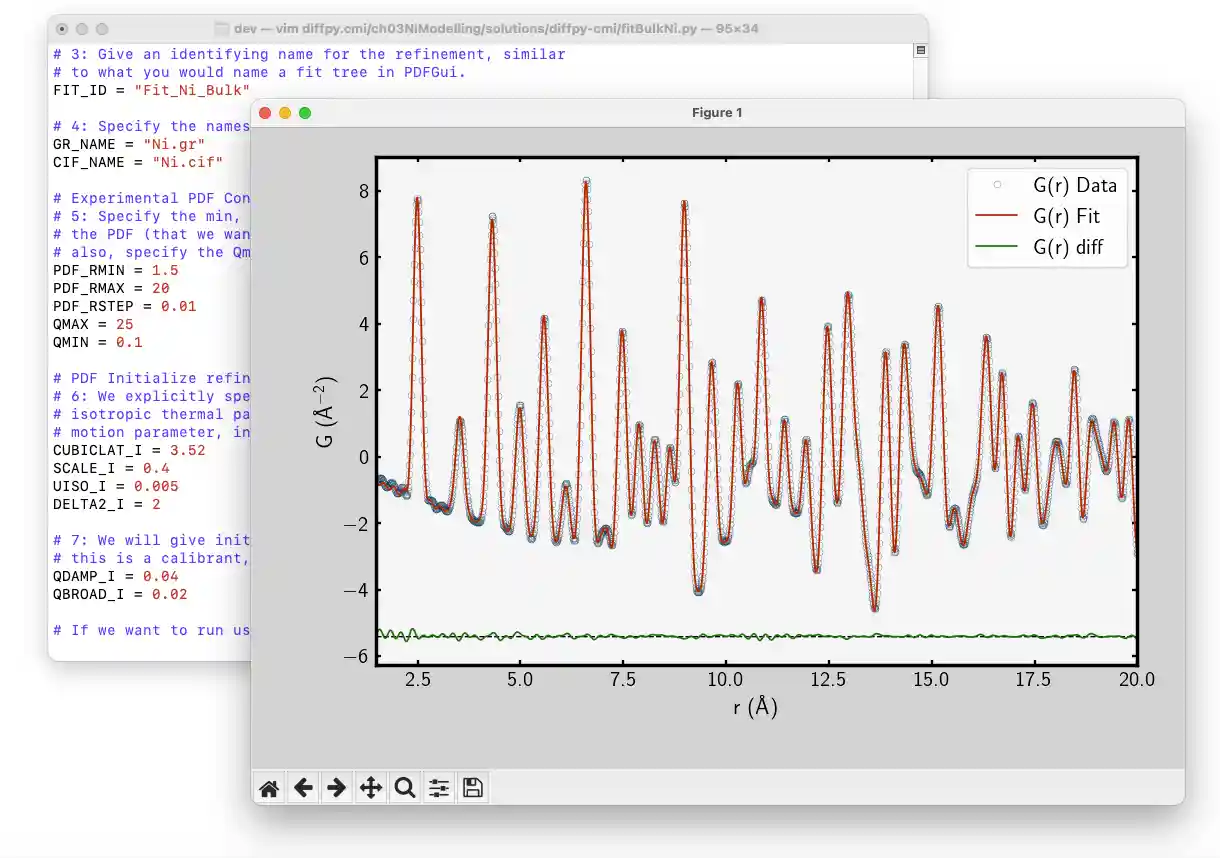
Task: Click the Figure 1 title bar
Action: pos(716,113)
